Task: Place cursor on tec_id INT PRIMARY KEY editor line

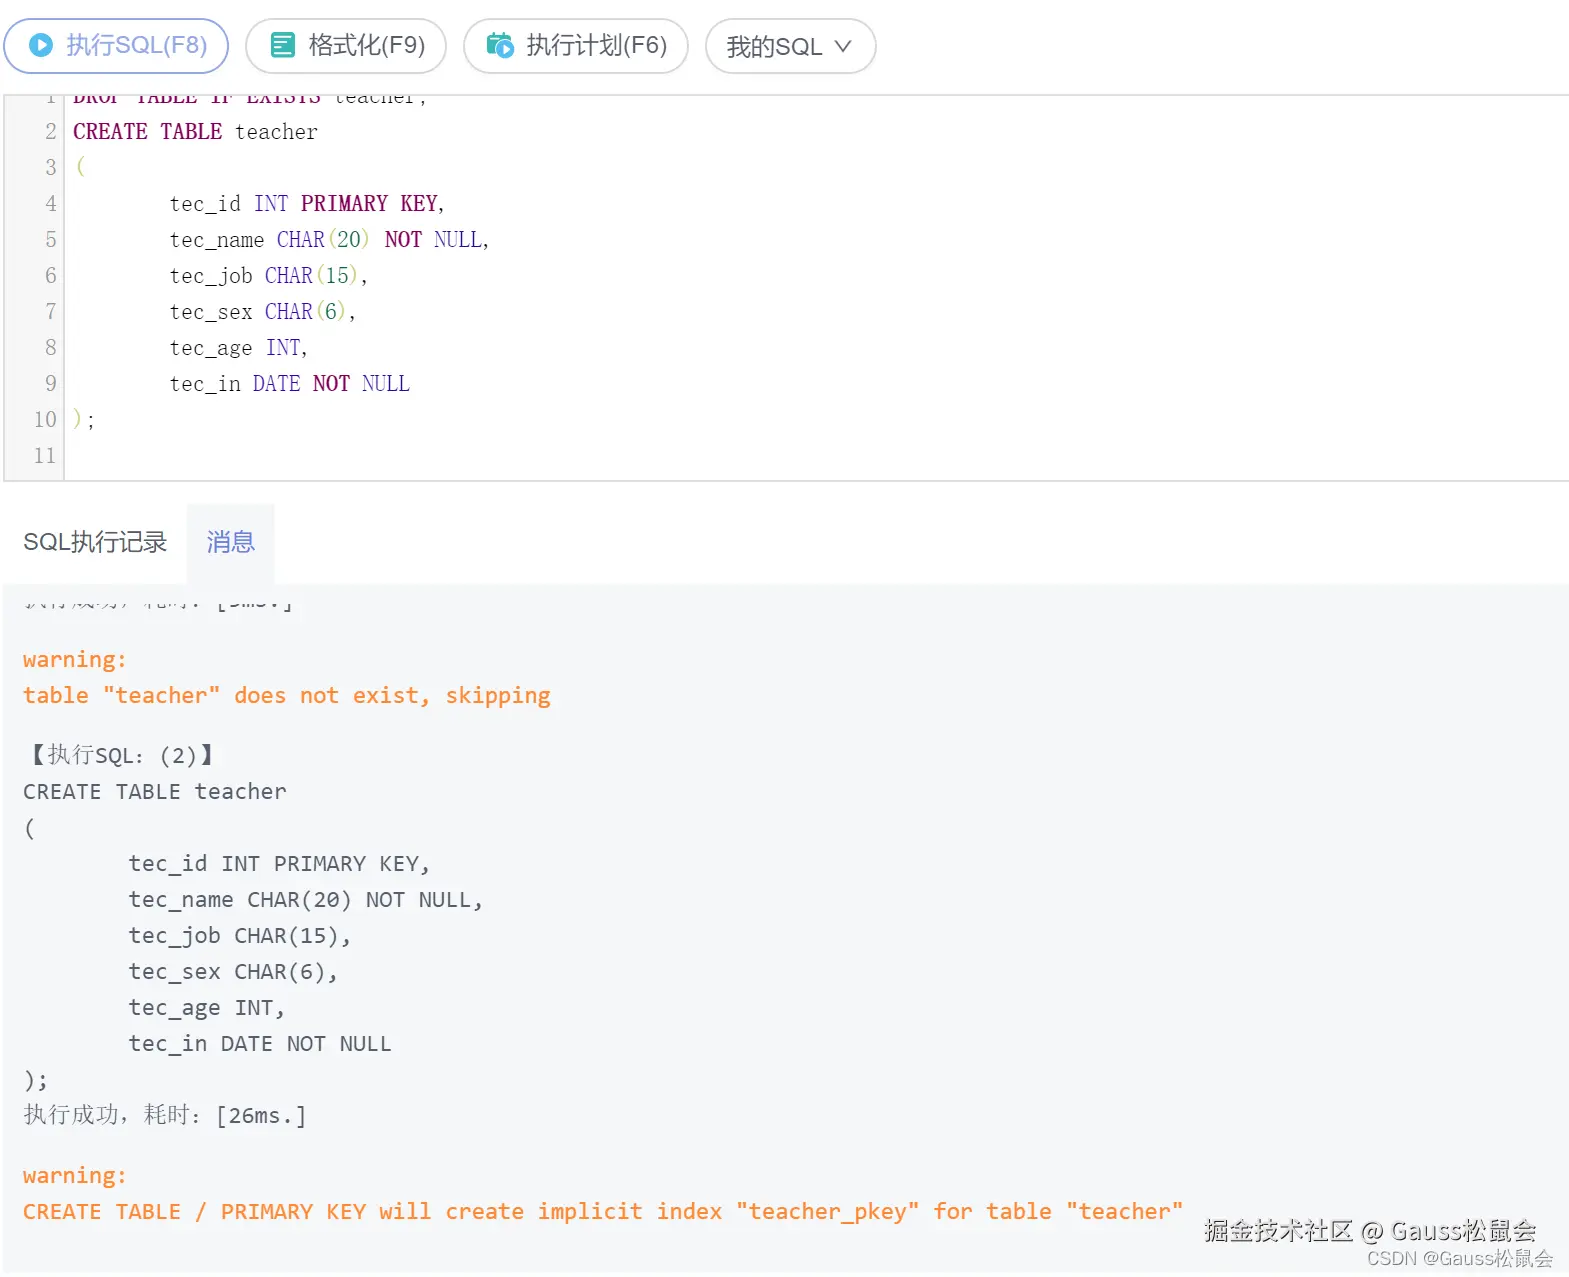Action: click(307, 204)
